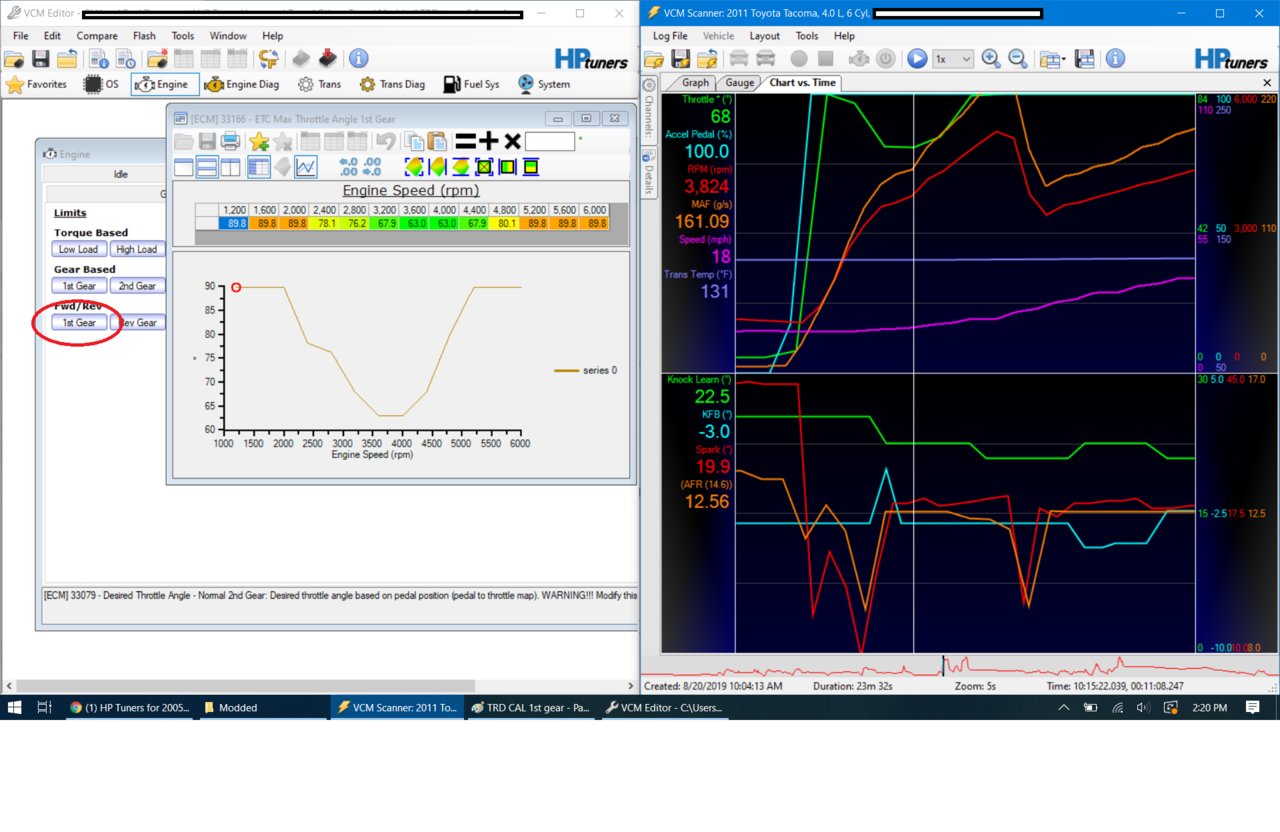Screen dimensions: 1280x832
Task: Click zoom out magnifier in VCM Scanner
Action: click(1017, 59)
